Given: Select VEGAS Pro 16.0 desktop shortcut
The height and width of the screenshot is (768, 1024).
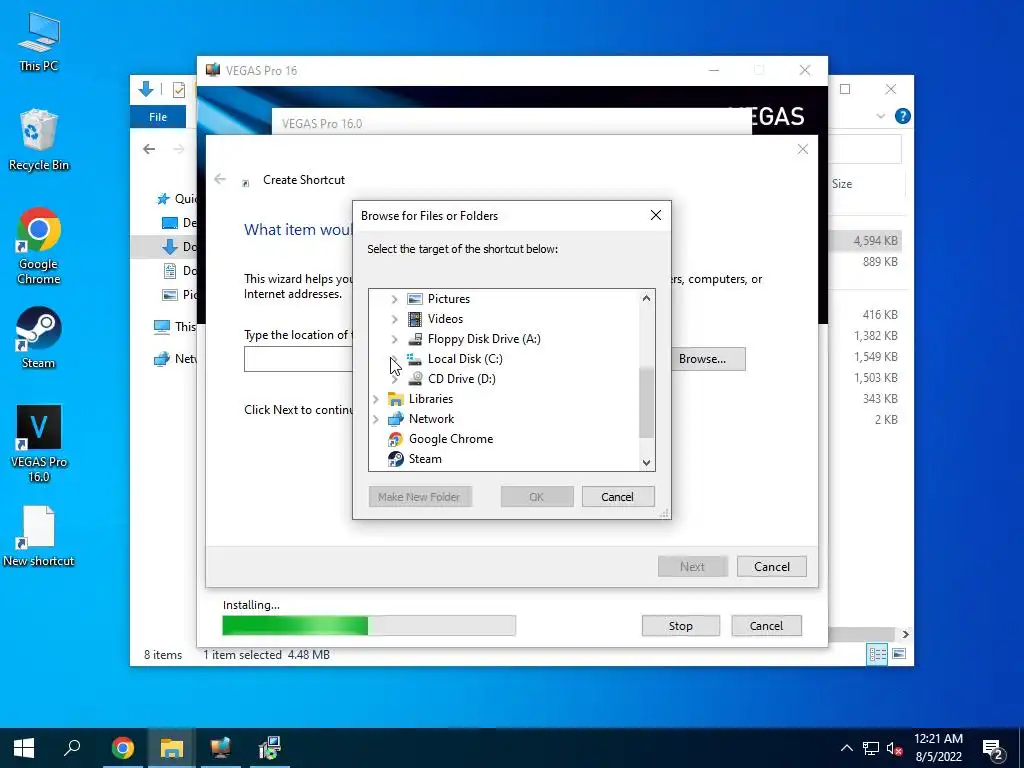Looking at the screenshot, I should (x=39, y=444).
